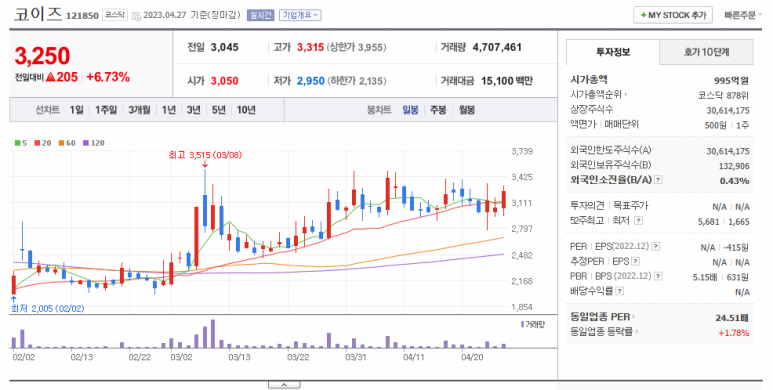This screenshot has height=390, width=773.
Task: Click the 최고 3,515 (03/08) marker
Action: click(x=205, y=155)
